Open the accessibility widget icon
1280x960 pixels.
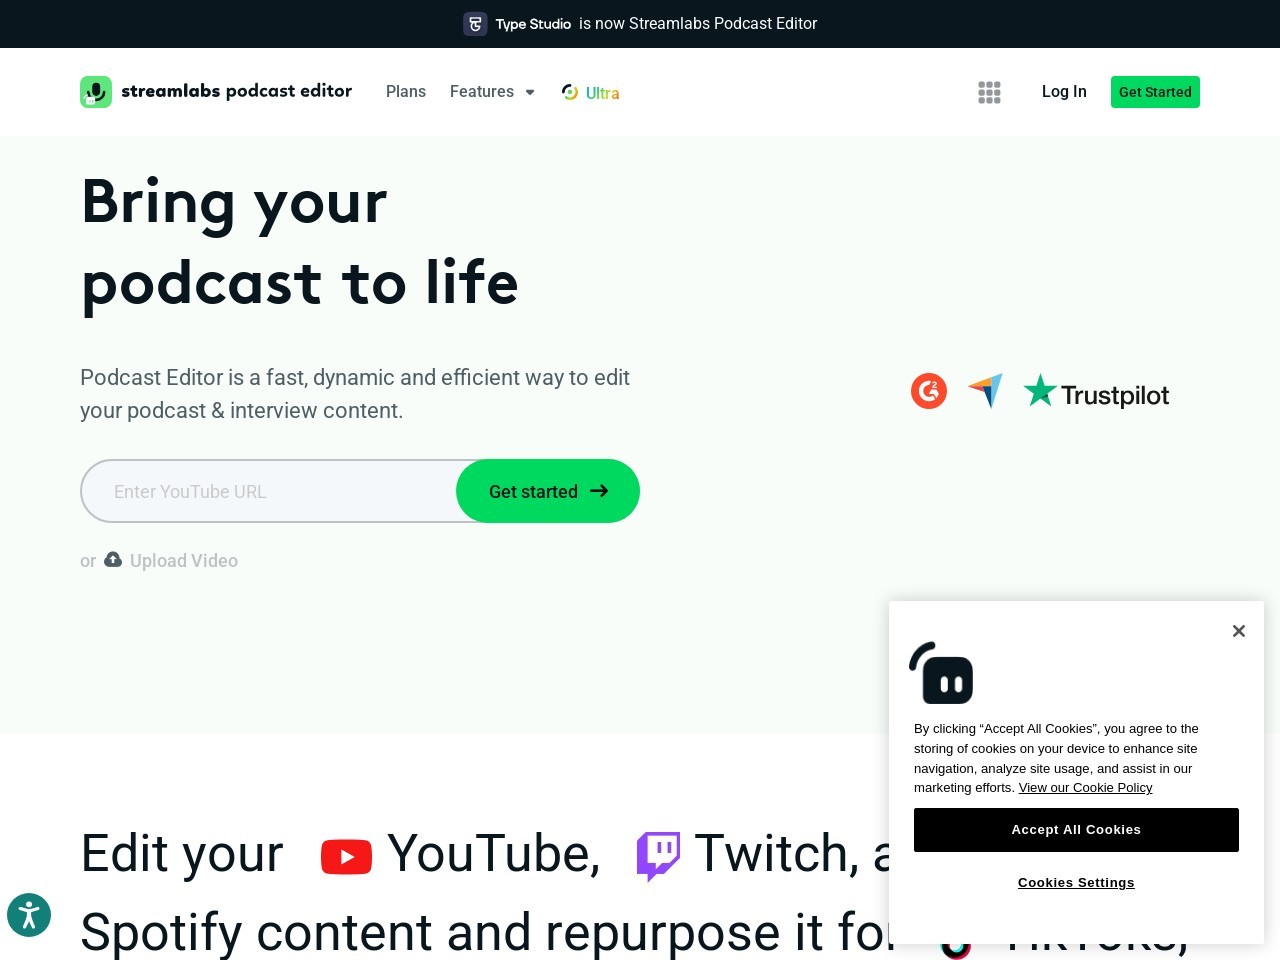pos(29,915)
